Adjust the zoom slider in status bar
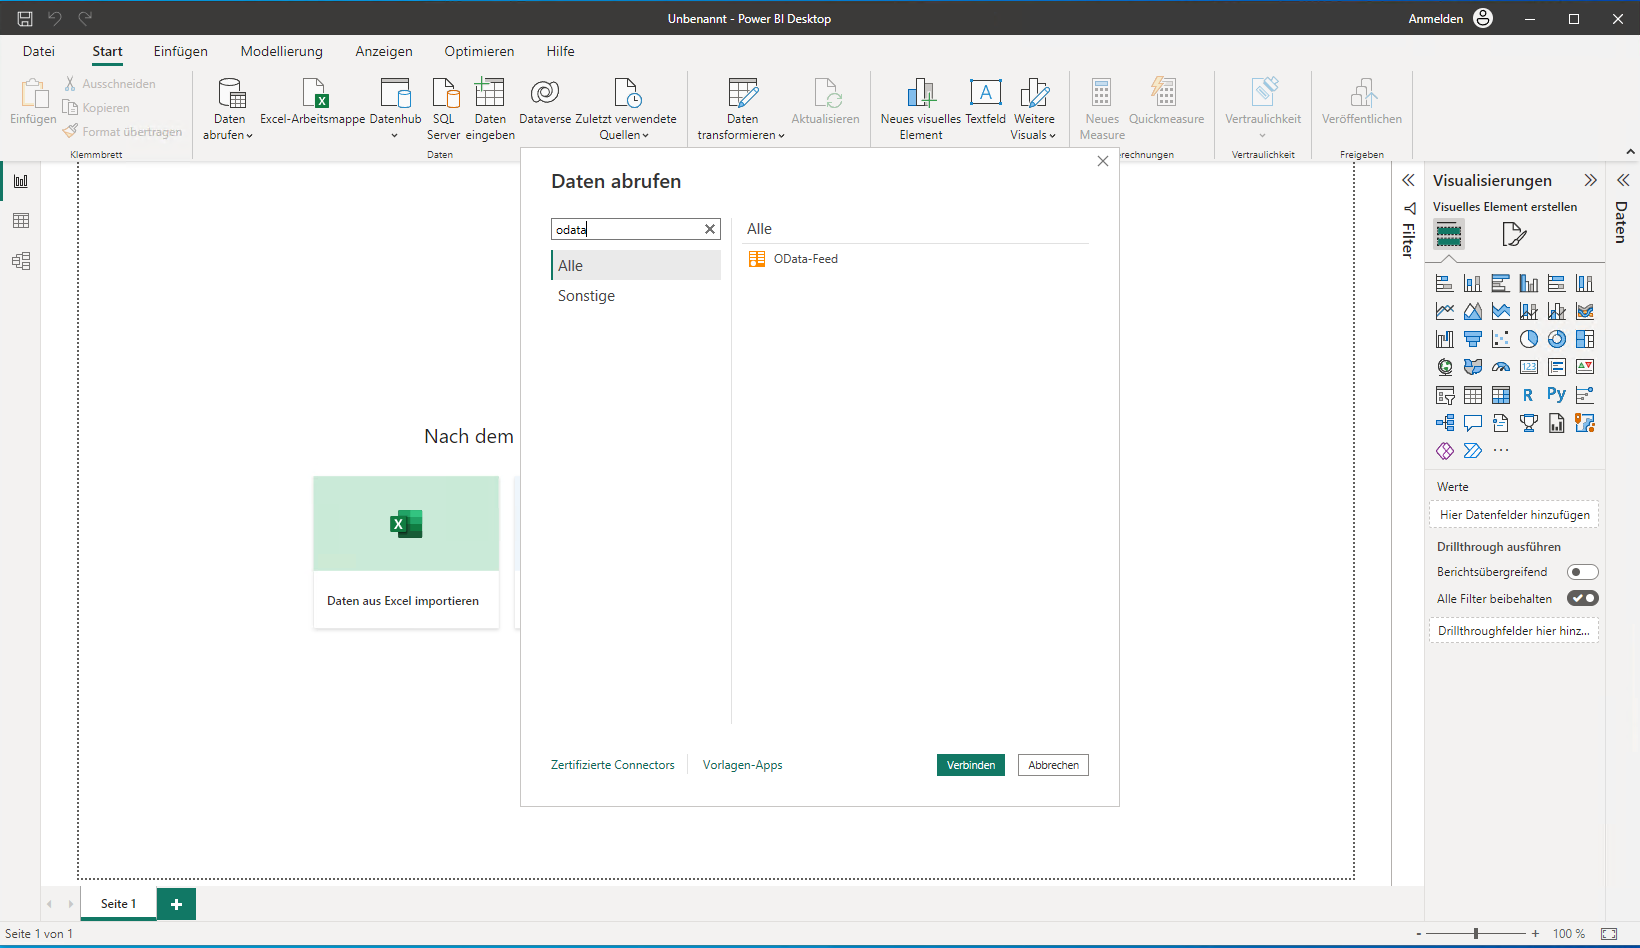This screenshot has height=948, width=1640. click(1476, 934)
